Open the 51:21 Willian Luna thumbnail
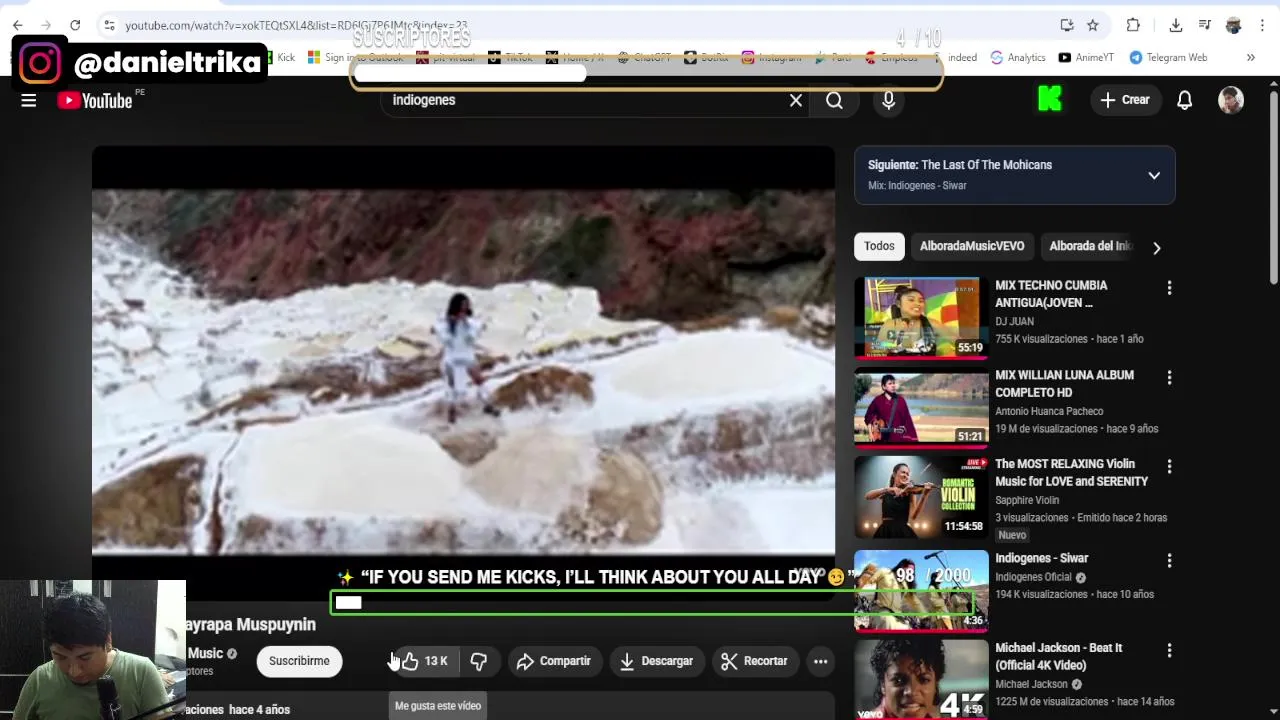The height and width of the screenshot is (720, 1280). (x=921, y=407)
